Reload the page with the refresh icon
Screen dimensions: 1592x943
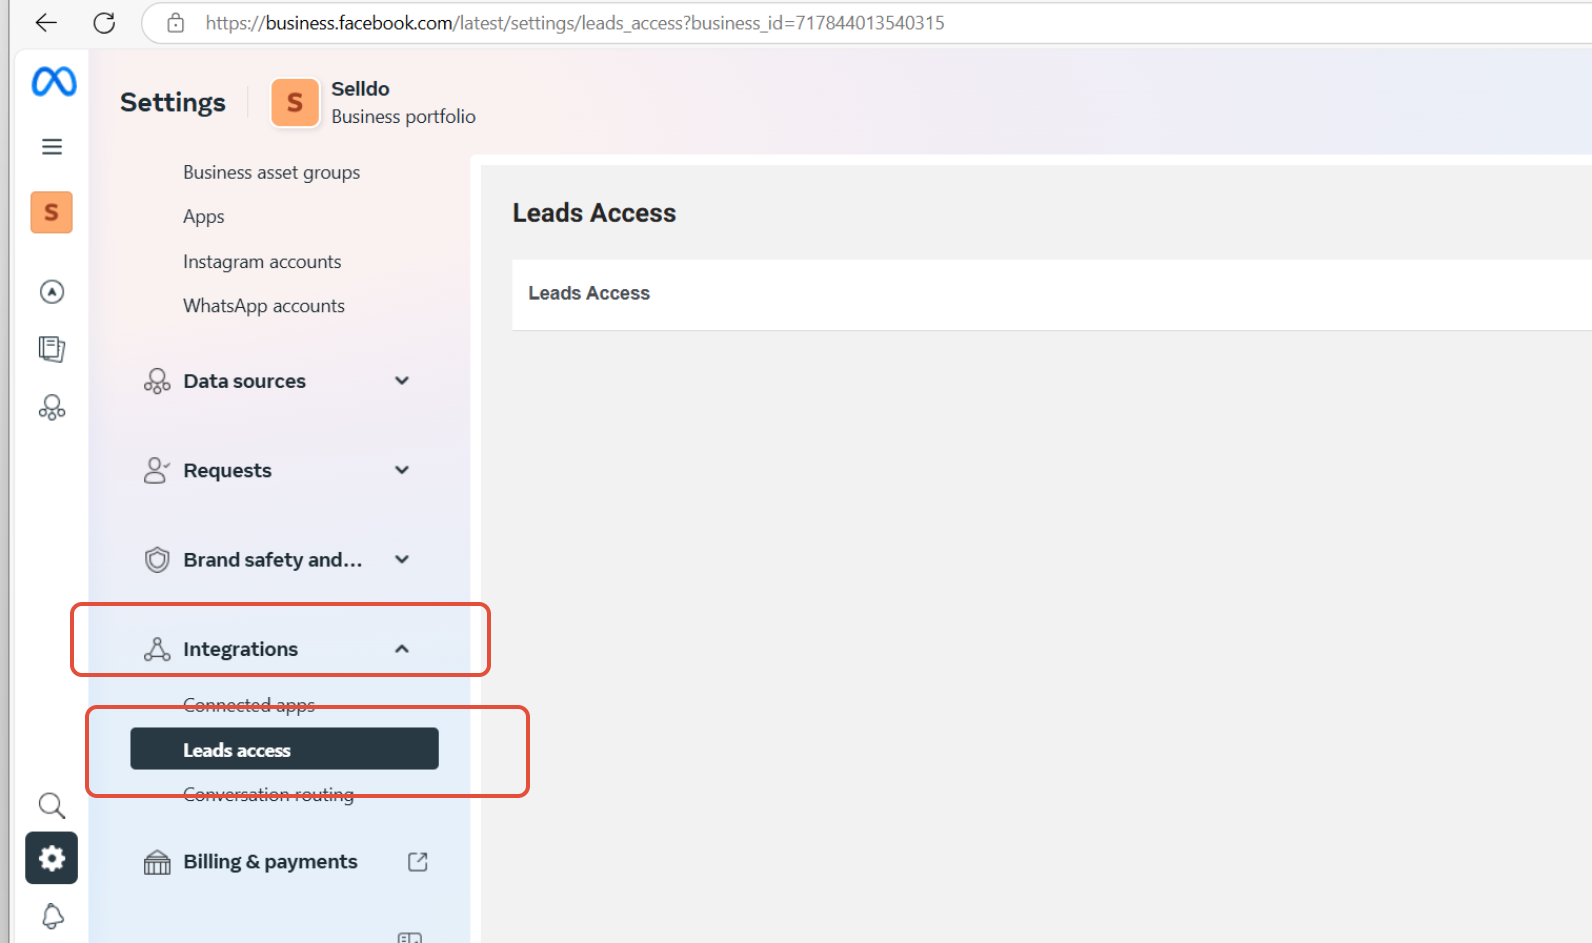point(104,22)
